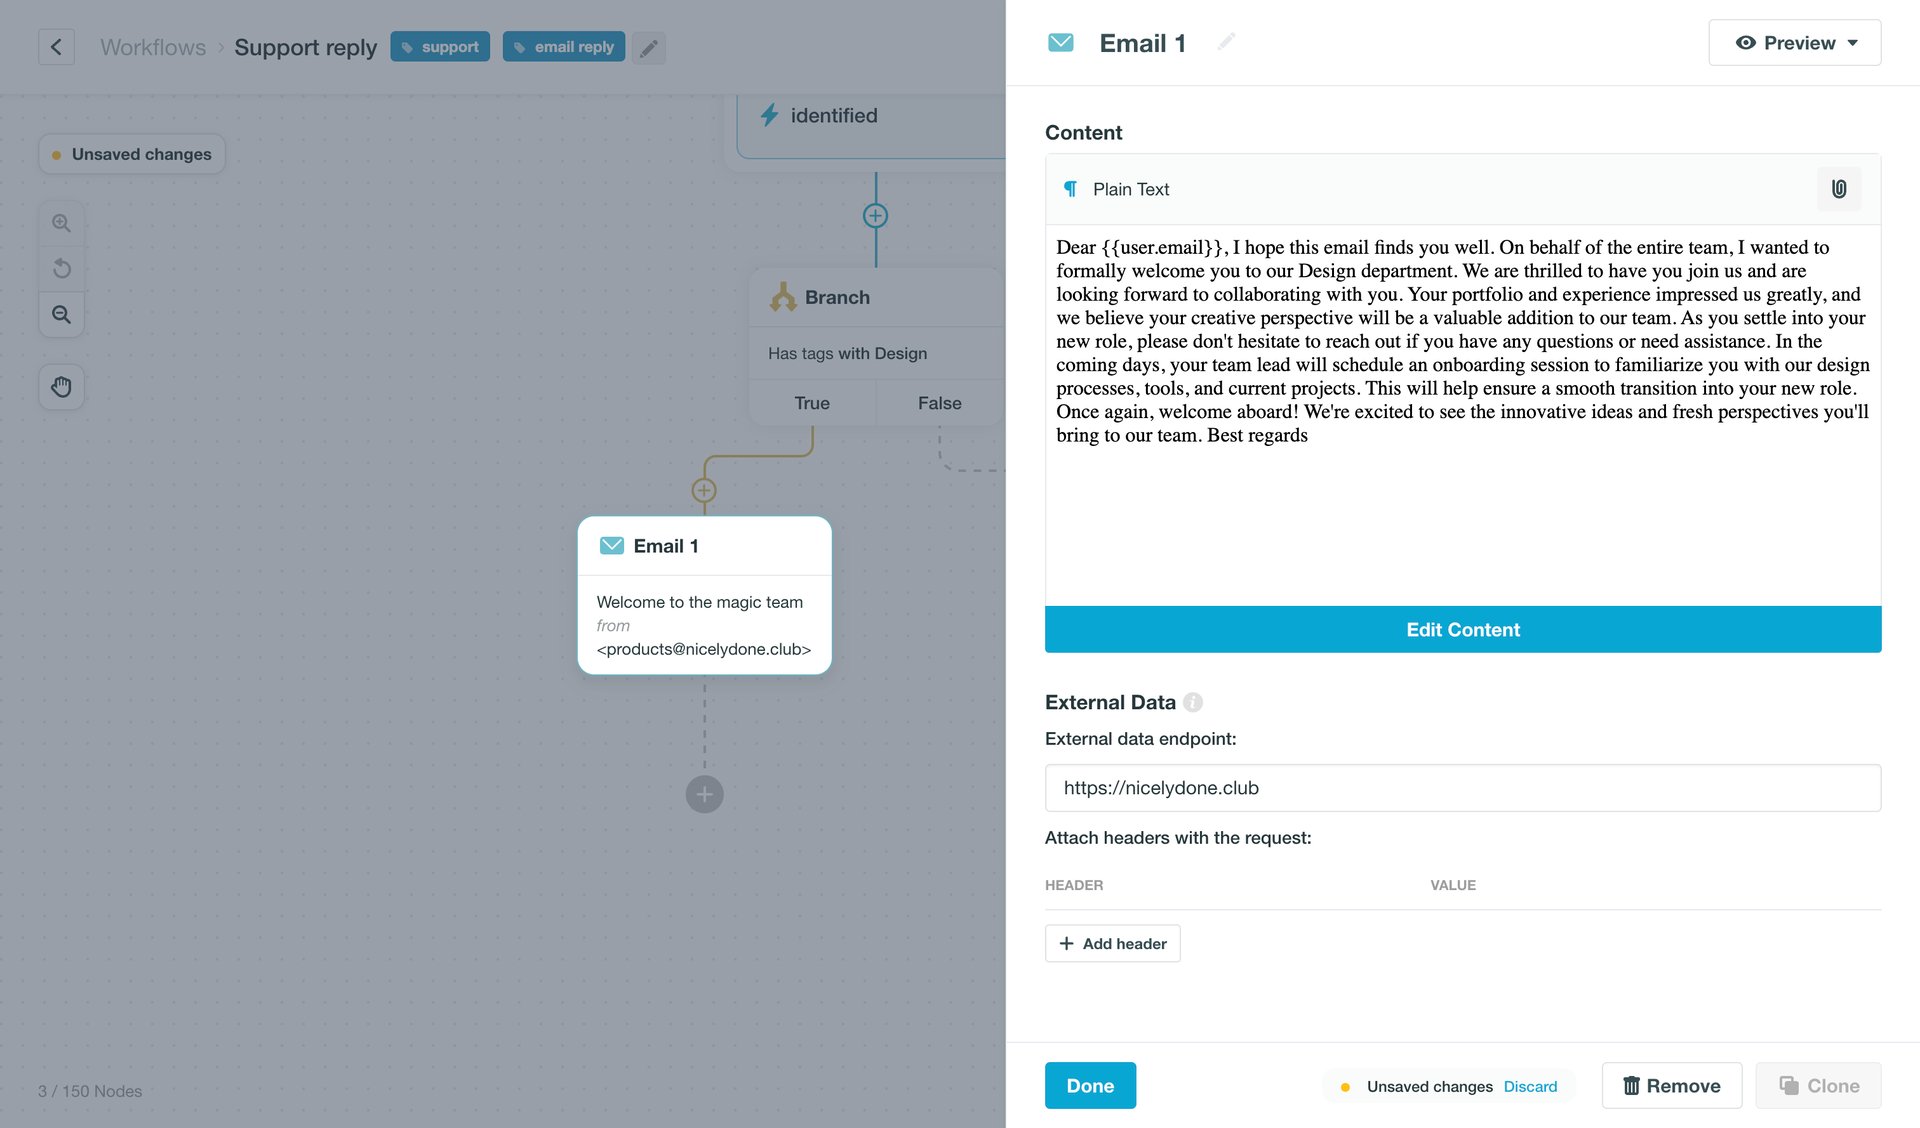Click the undo icon on the canvas
Viewport: 1920px width, 1128px height.
tap(61, 268)
